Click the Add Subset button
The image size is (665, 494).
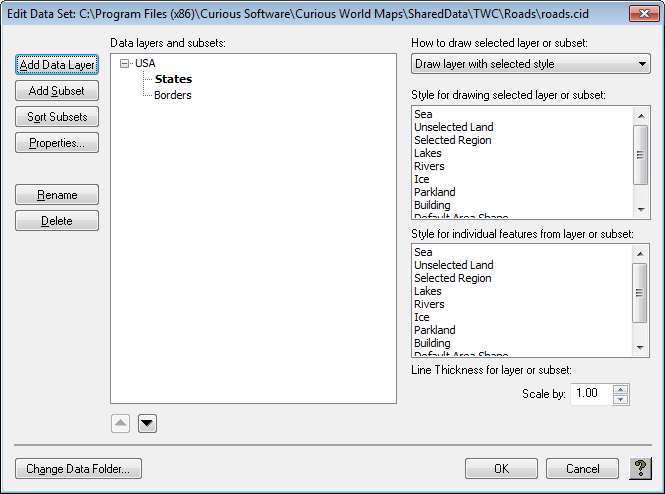[57, 91]
